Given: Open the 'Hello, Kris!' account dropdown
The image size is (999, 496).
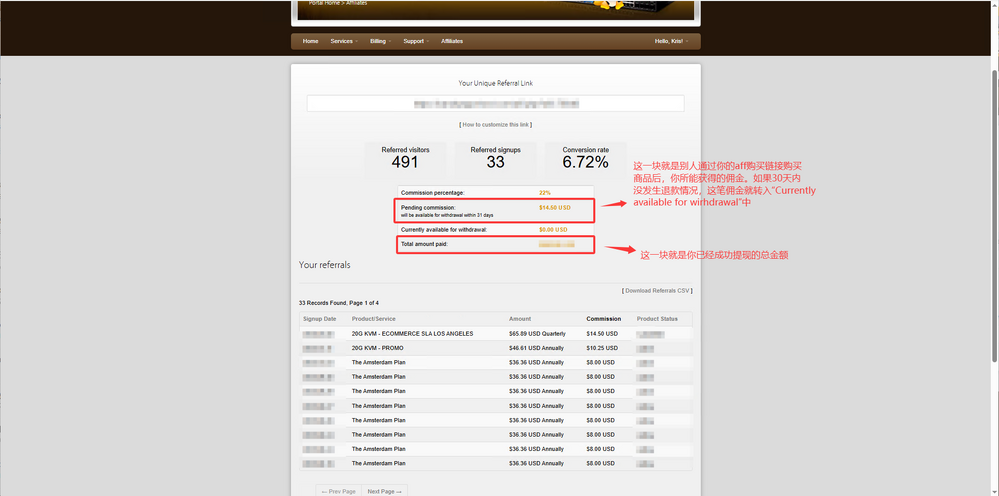Looking at the screenshot, I should [x=671, y=41].
